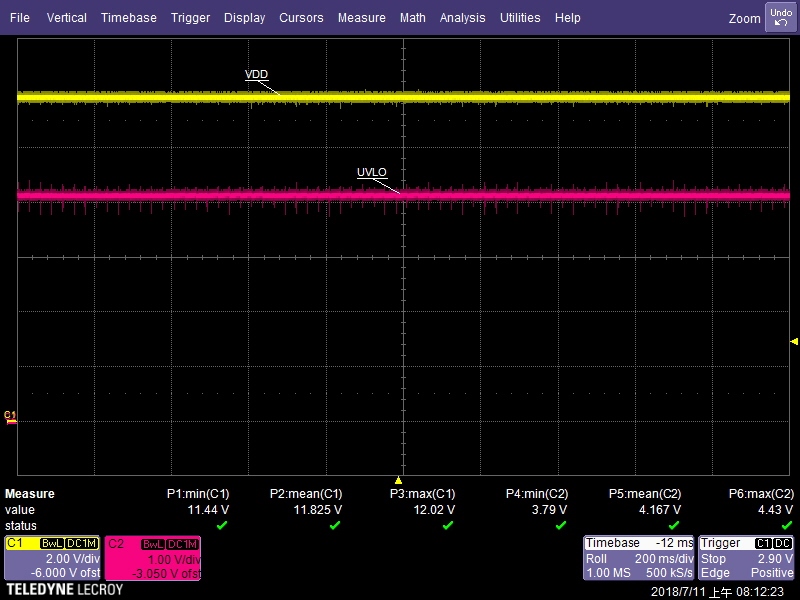The height and width of the screenshot is (600, 800).
Task: Click the C2 DC1M coupling badge
Action: click(182, 544)
